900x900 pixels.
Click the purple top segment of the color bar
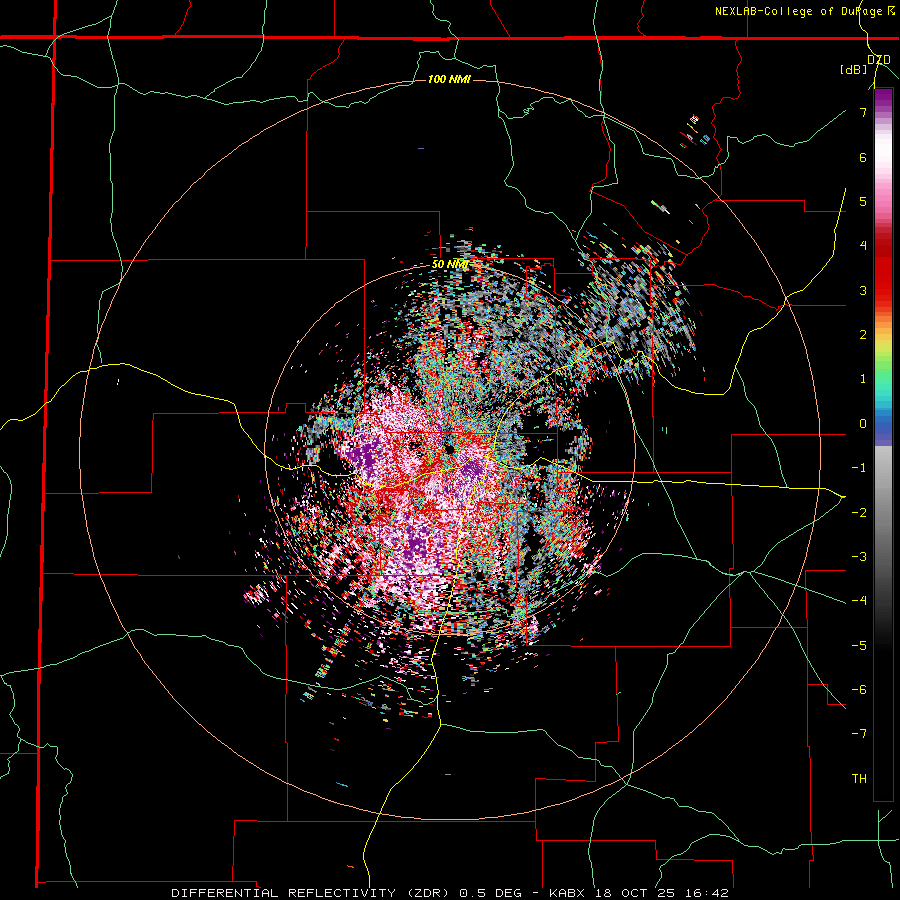[883, 100]
